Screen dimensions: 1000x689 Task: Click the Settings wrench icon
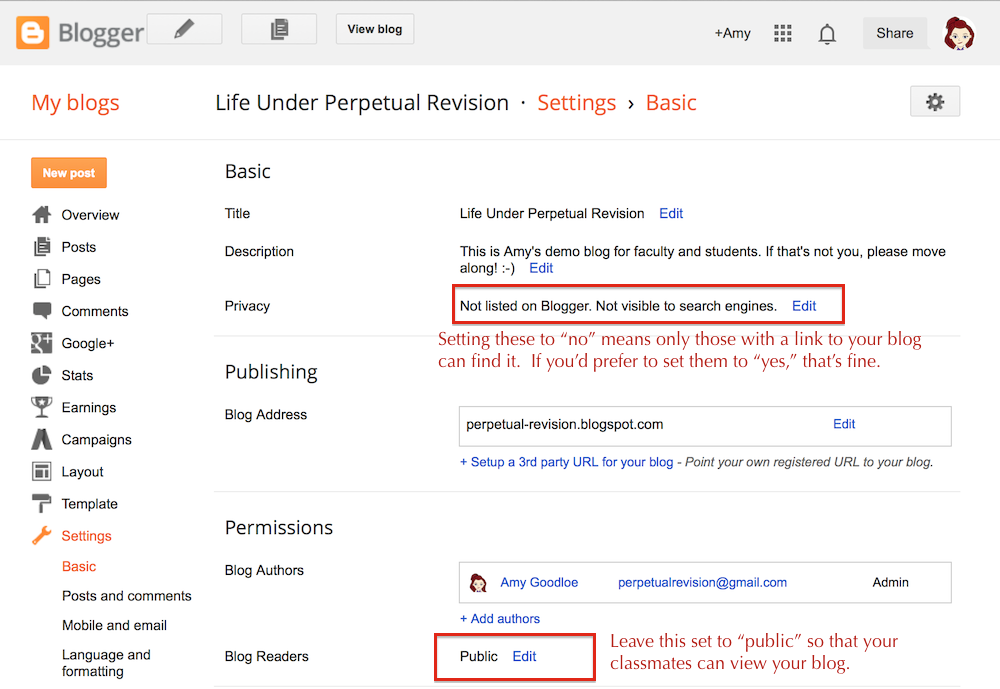tap(42, 536)
